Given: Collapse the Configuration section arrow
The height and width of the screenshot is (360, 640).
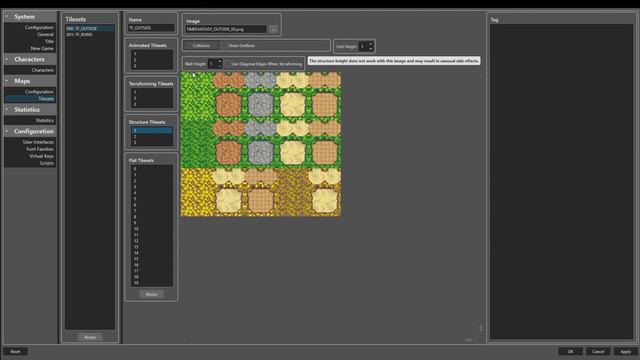Looking at the screenshot, I should [x=7, y=131].
